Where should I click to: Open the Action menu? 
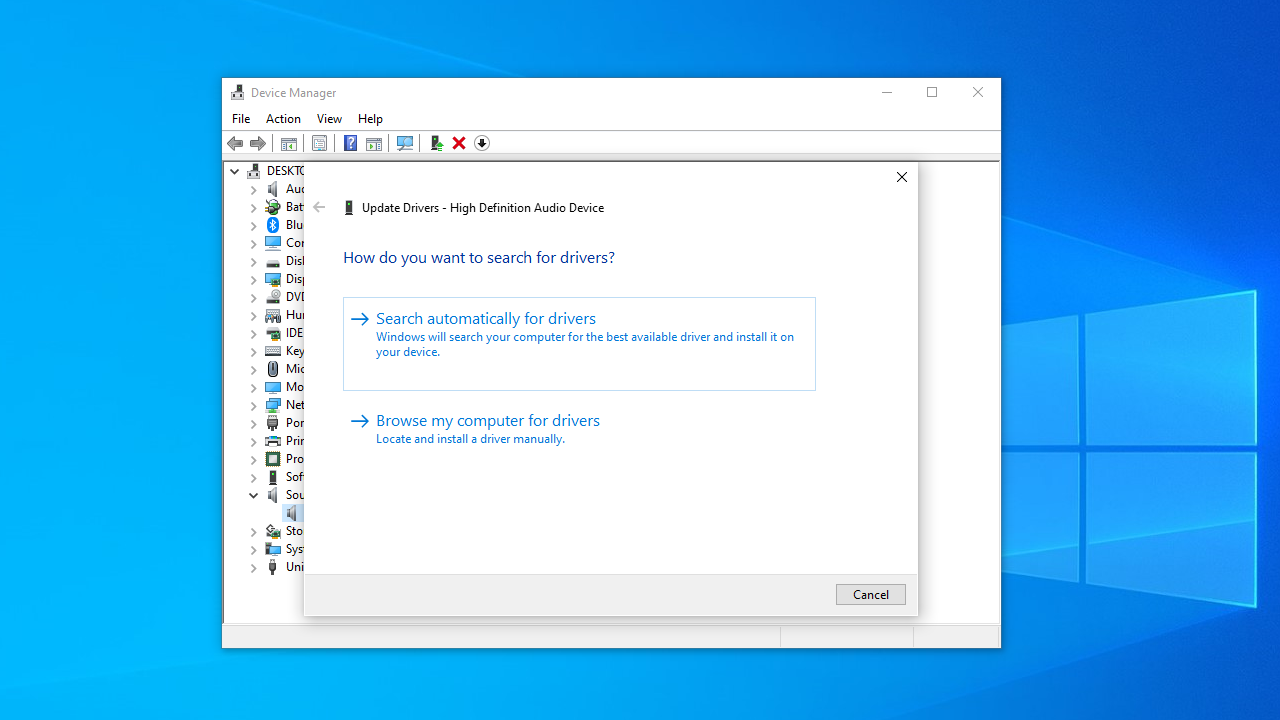(x=283, y=118)
